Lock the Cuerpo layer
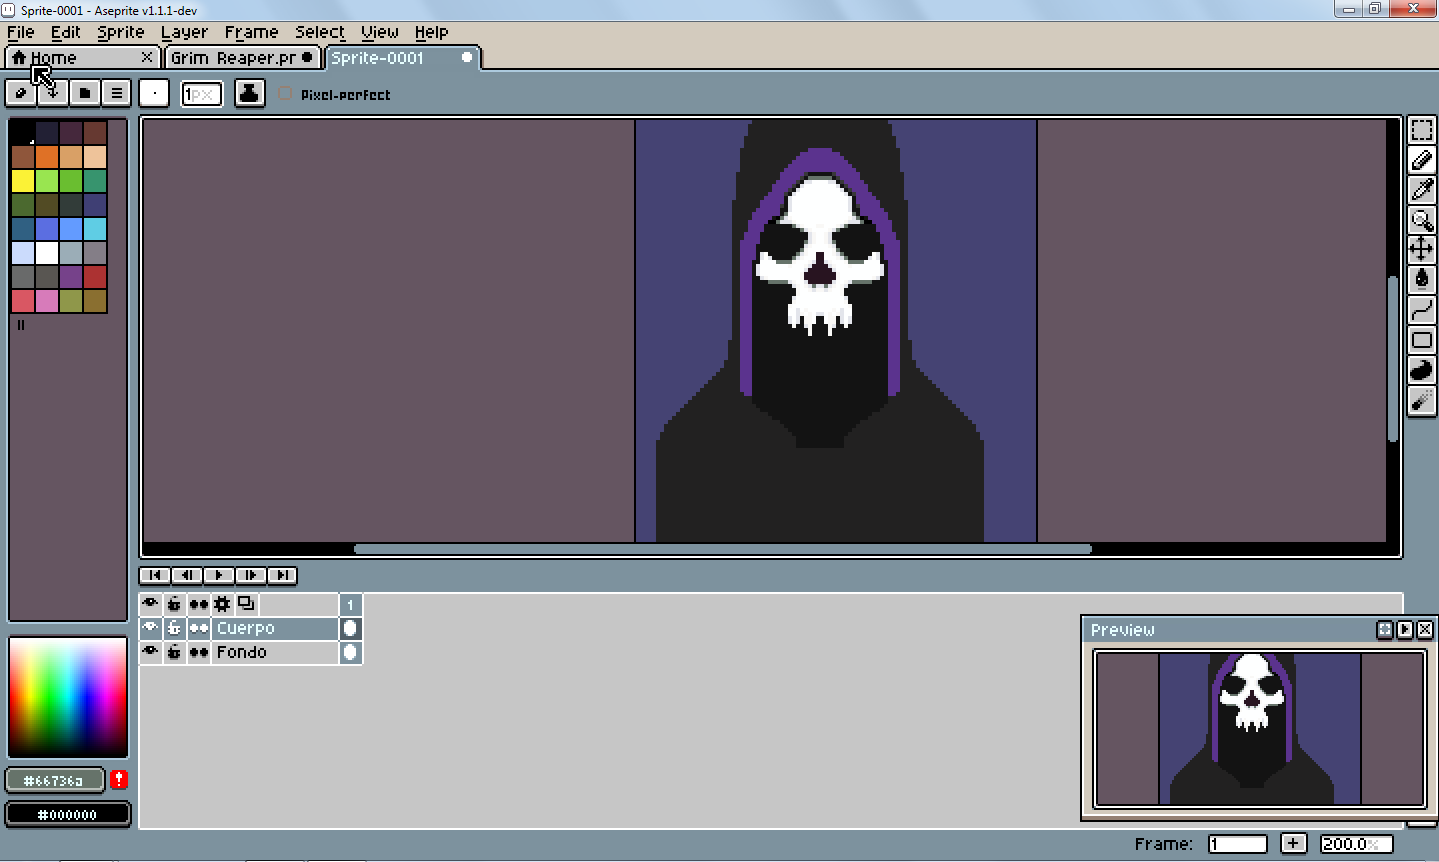Screen dimensions: 1439x862 tap(174, 628)
